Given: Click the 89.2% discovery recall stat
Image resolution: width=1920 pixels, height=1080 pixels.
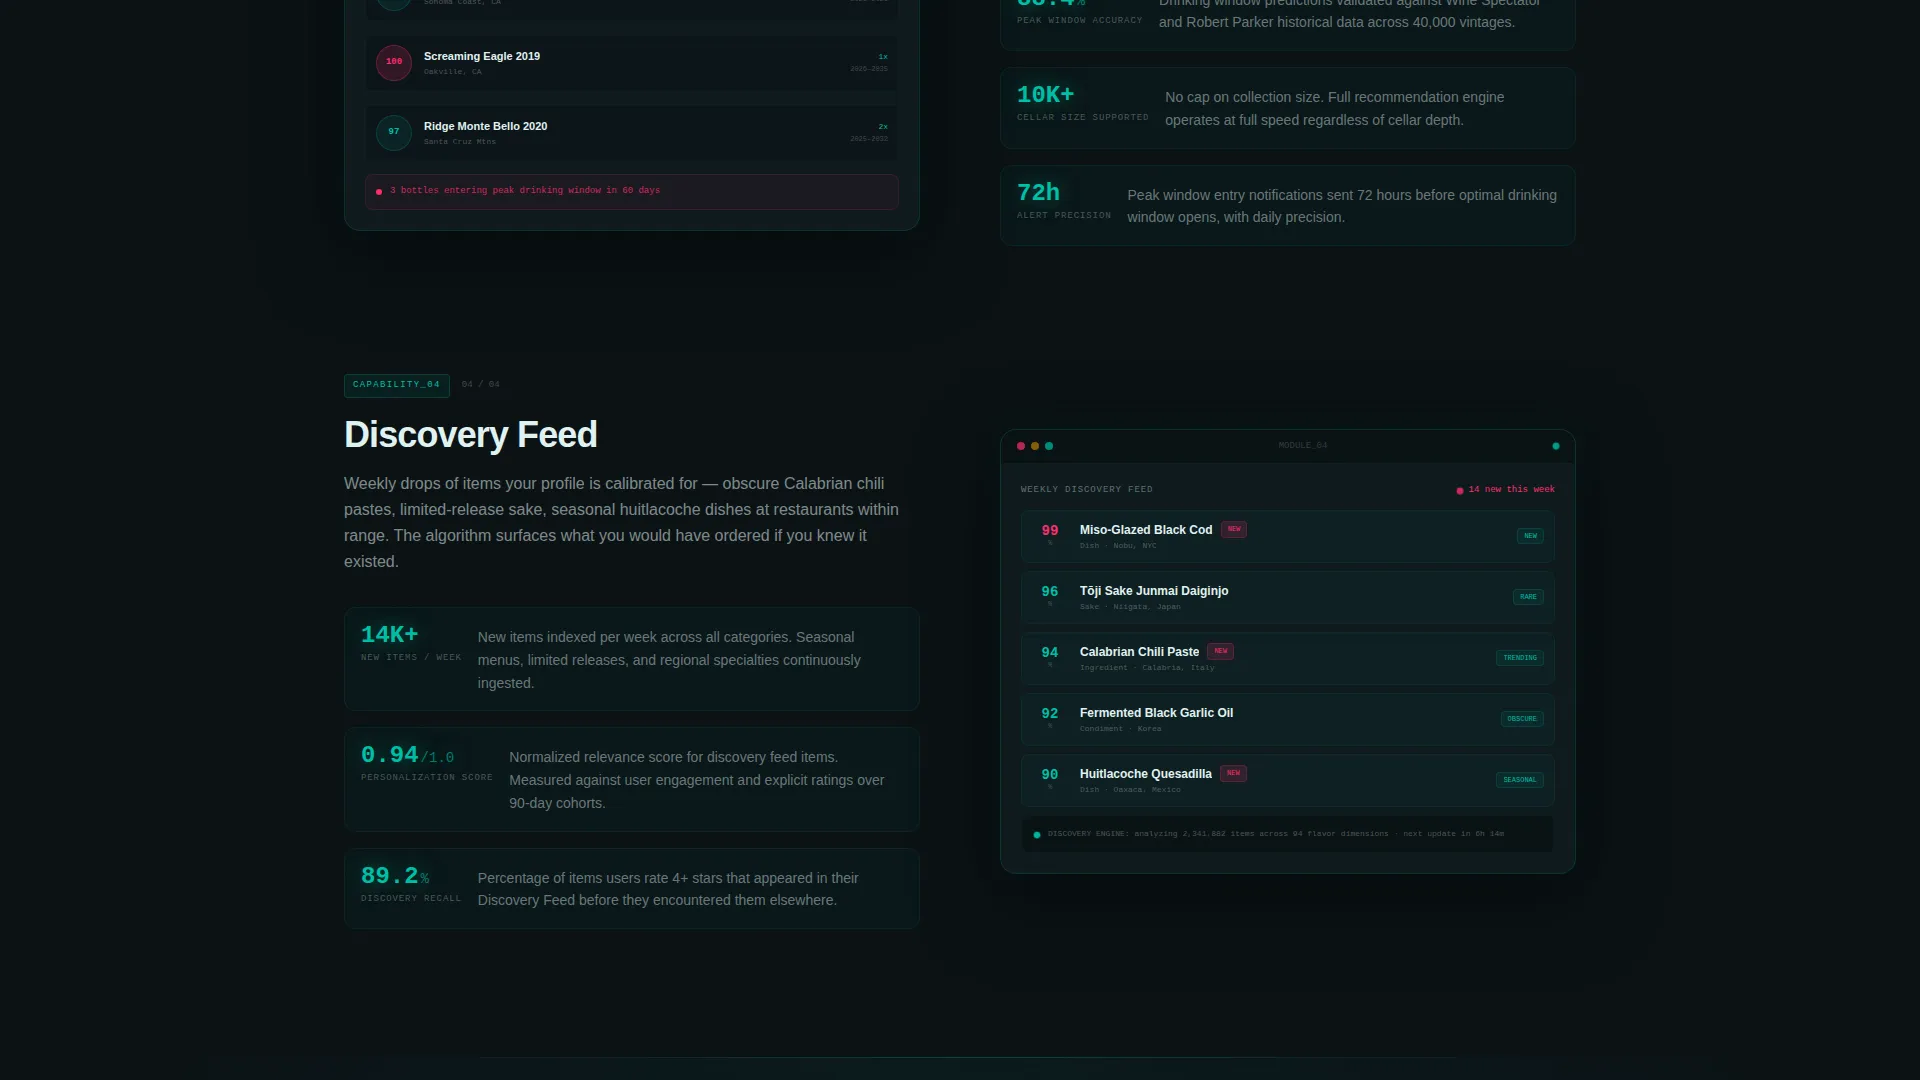Looking at the screenshot, I should pos(632,889).
